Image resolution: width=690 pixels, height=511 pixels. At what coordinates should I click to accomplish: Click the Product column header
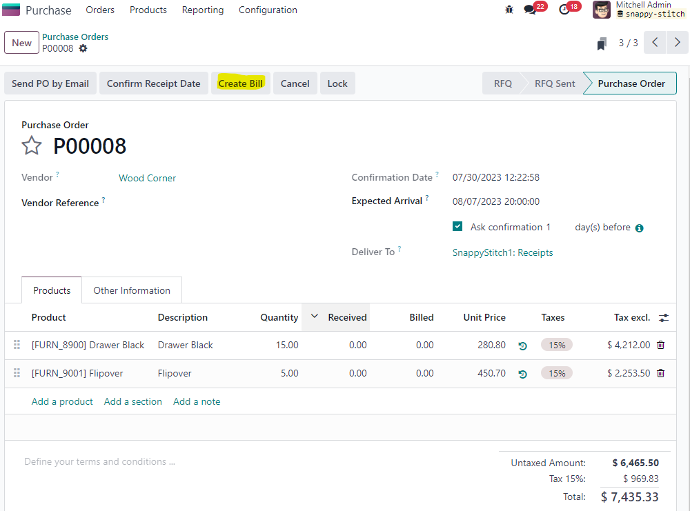48,318
